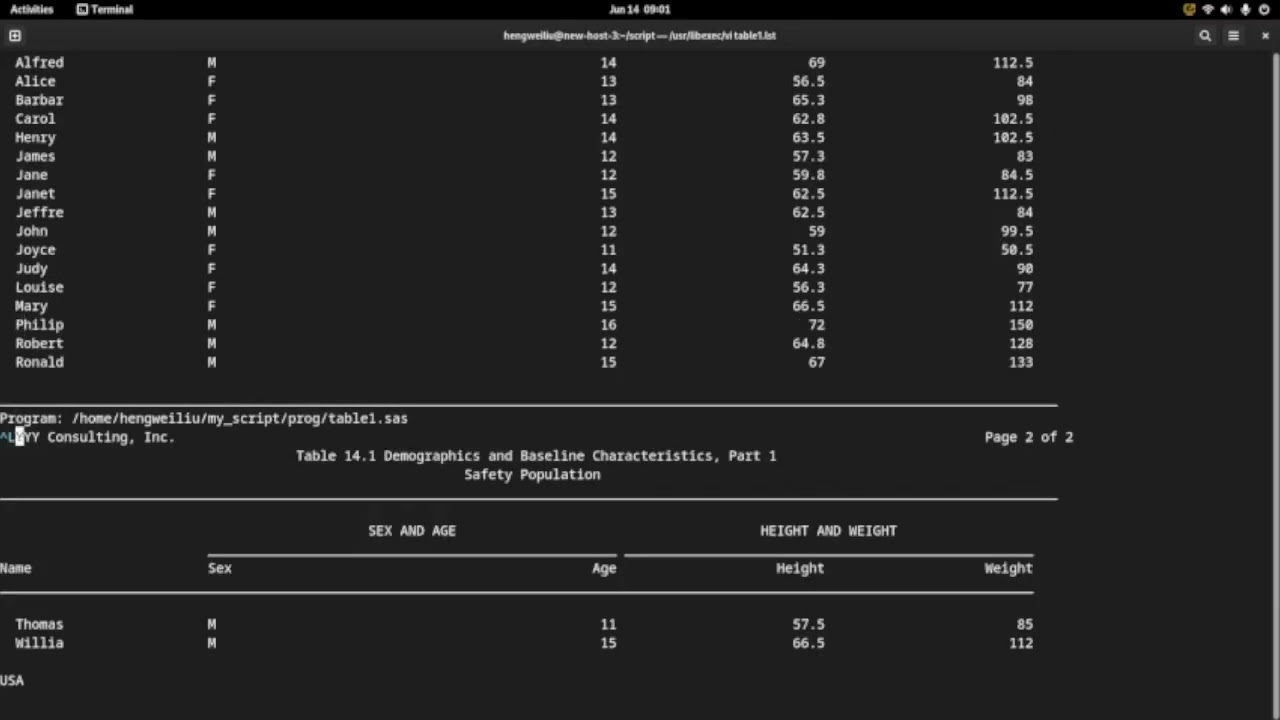The image size is (1280, 720).
Task: Open the Activities overview
Action: tap(31, 9)
